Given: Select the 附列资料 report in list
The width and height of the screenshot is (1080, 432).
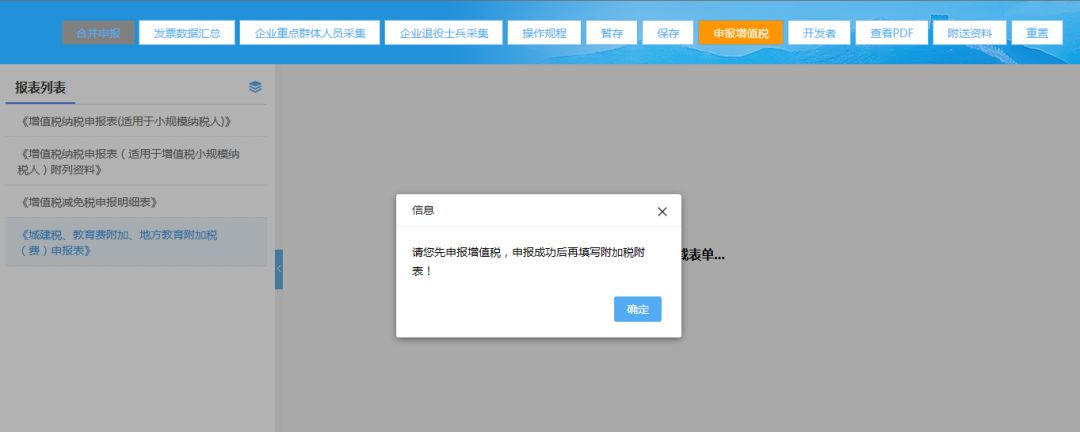Looking at the screenshot, I should pos(130,161).
